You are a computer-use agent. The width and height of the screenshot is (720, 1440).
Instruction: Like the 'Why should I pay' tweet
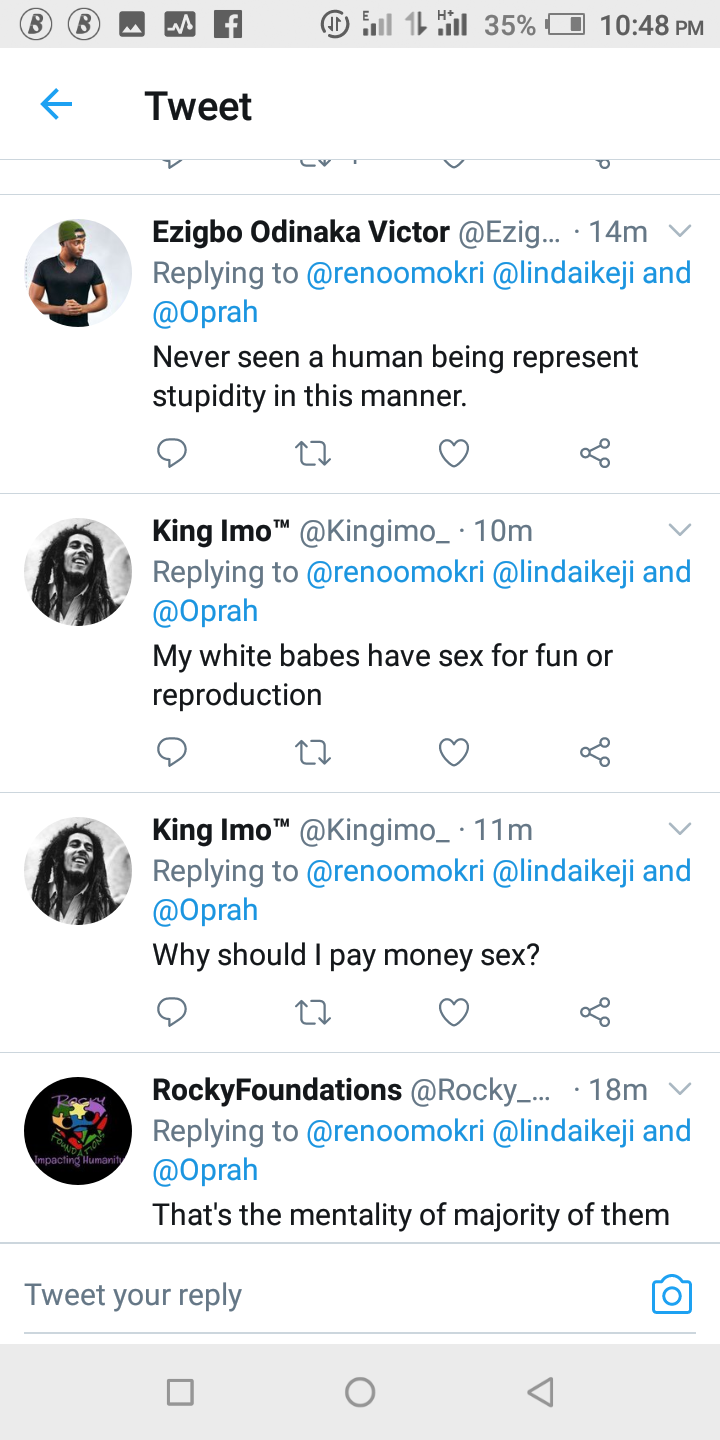click(x=454, y=1013)
